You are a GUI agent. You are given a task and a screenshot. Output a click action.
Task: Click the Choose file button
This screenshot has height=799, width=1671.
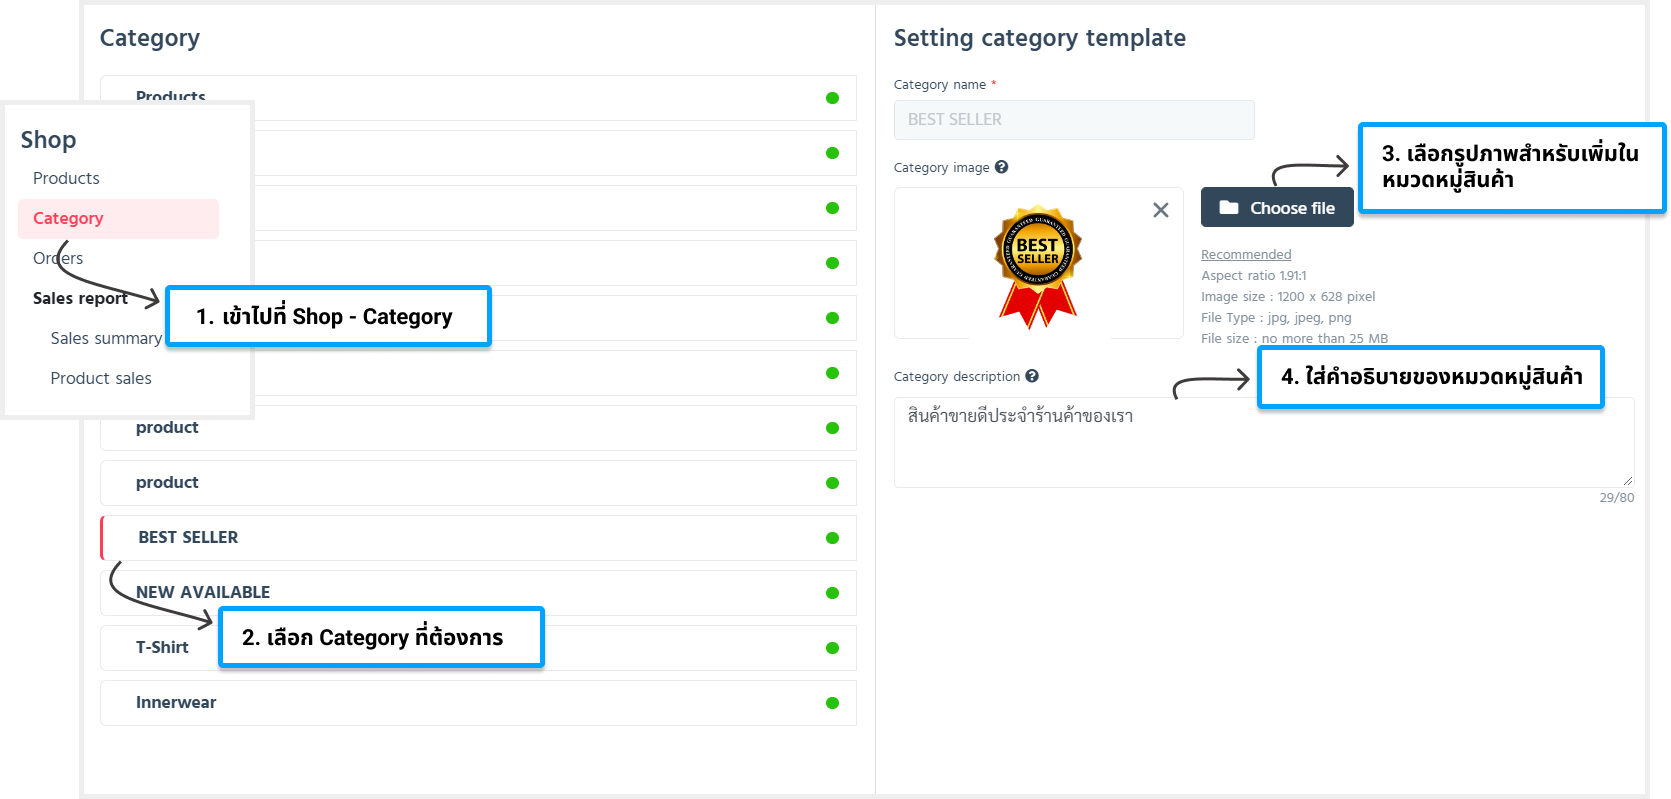pos(1277,208)
